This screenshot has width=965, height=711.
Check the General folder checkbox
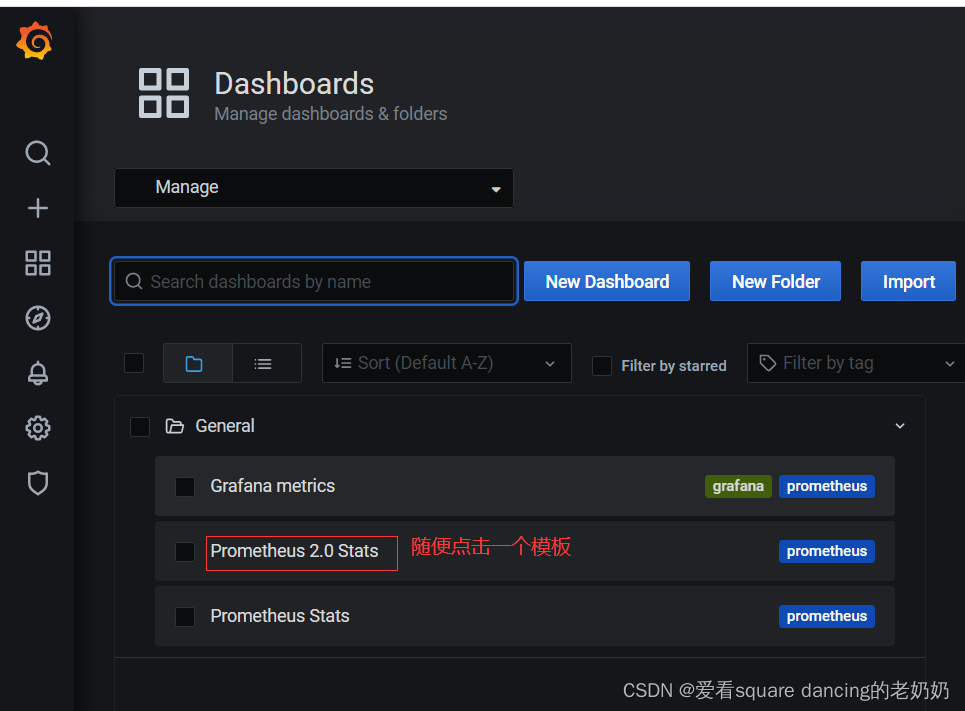(x=140, y=427)
